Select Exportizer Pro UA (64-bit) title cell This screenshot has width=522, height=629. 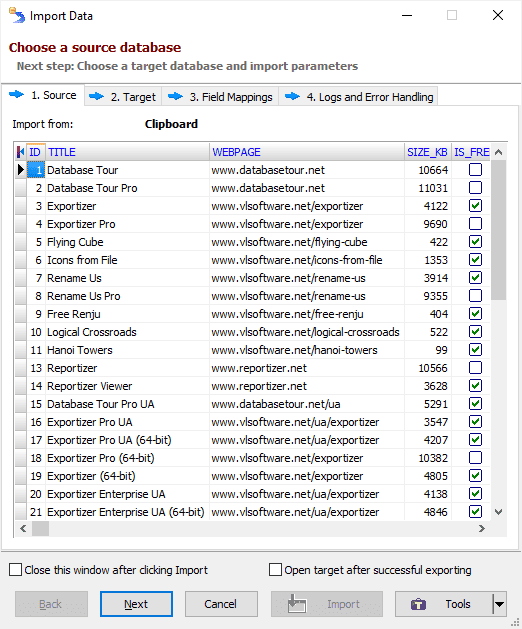[x=127, y=440]
